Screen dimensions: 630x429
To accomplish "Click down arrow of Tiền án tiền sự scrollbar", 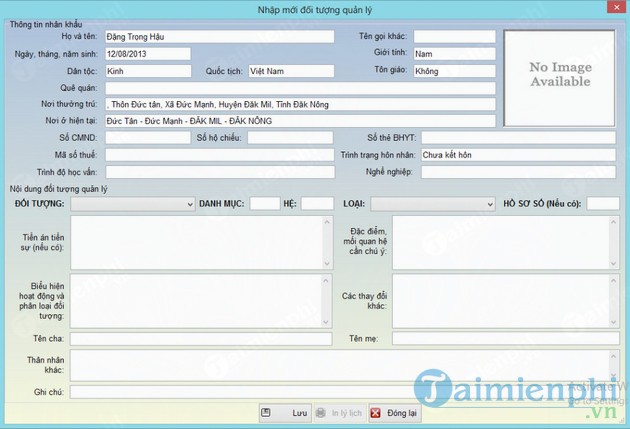I will [327, 264].
